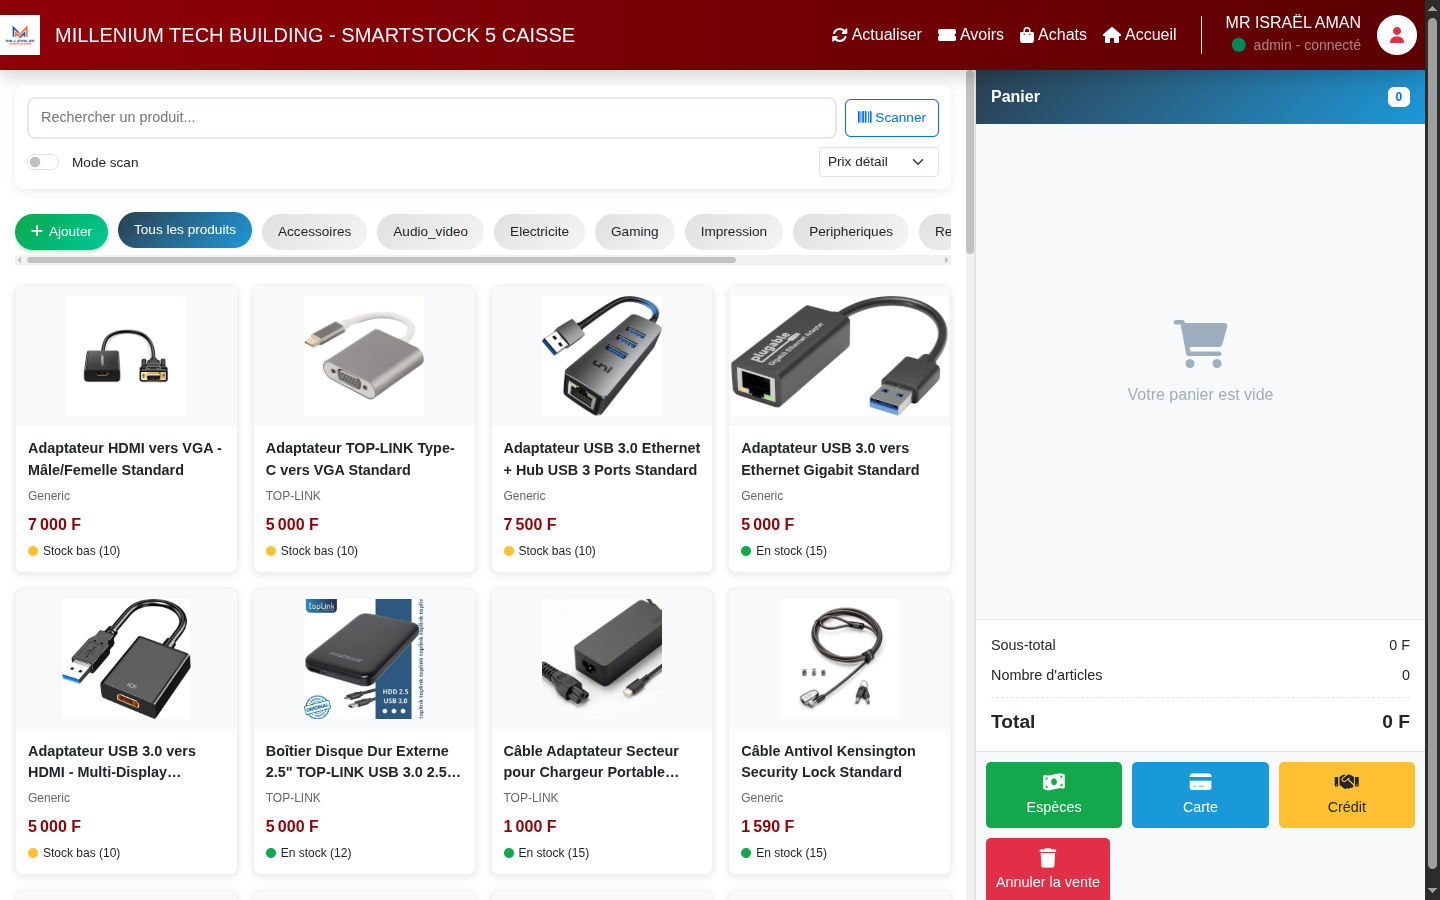The width and height of the screenshot is (1440, 900).
Task: Choose the Crédit payment button
Action: click(1346, 795)
